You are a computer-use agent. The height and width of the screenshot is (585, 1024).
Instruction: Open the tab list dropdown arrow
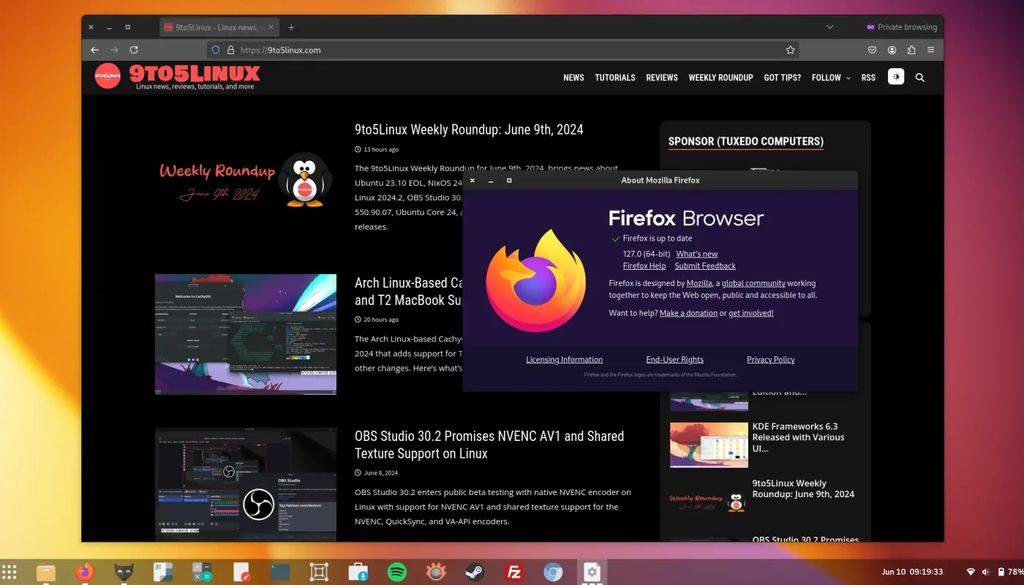pyautogui.click(x=830, y=27)
